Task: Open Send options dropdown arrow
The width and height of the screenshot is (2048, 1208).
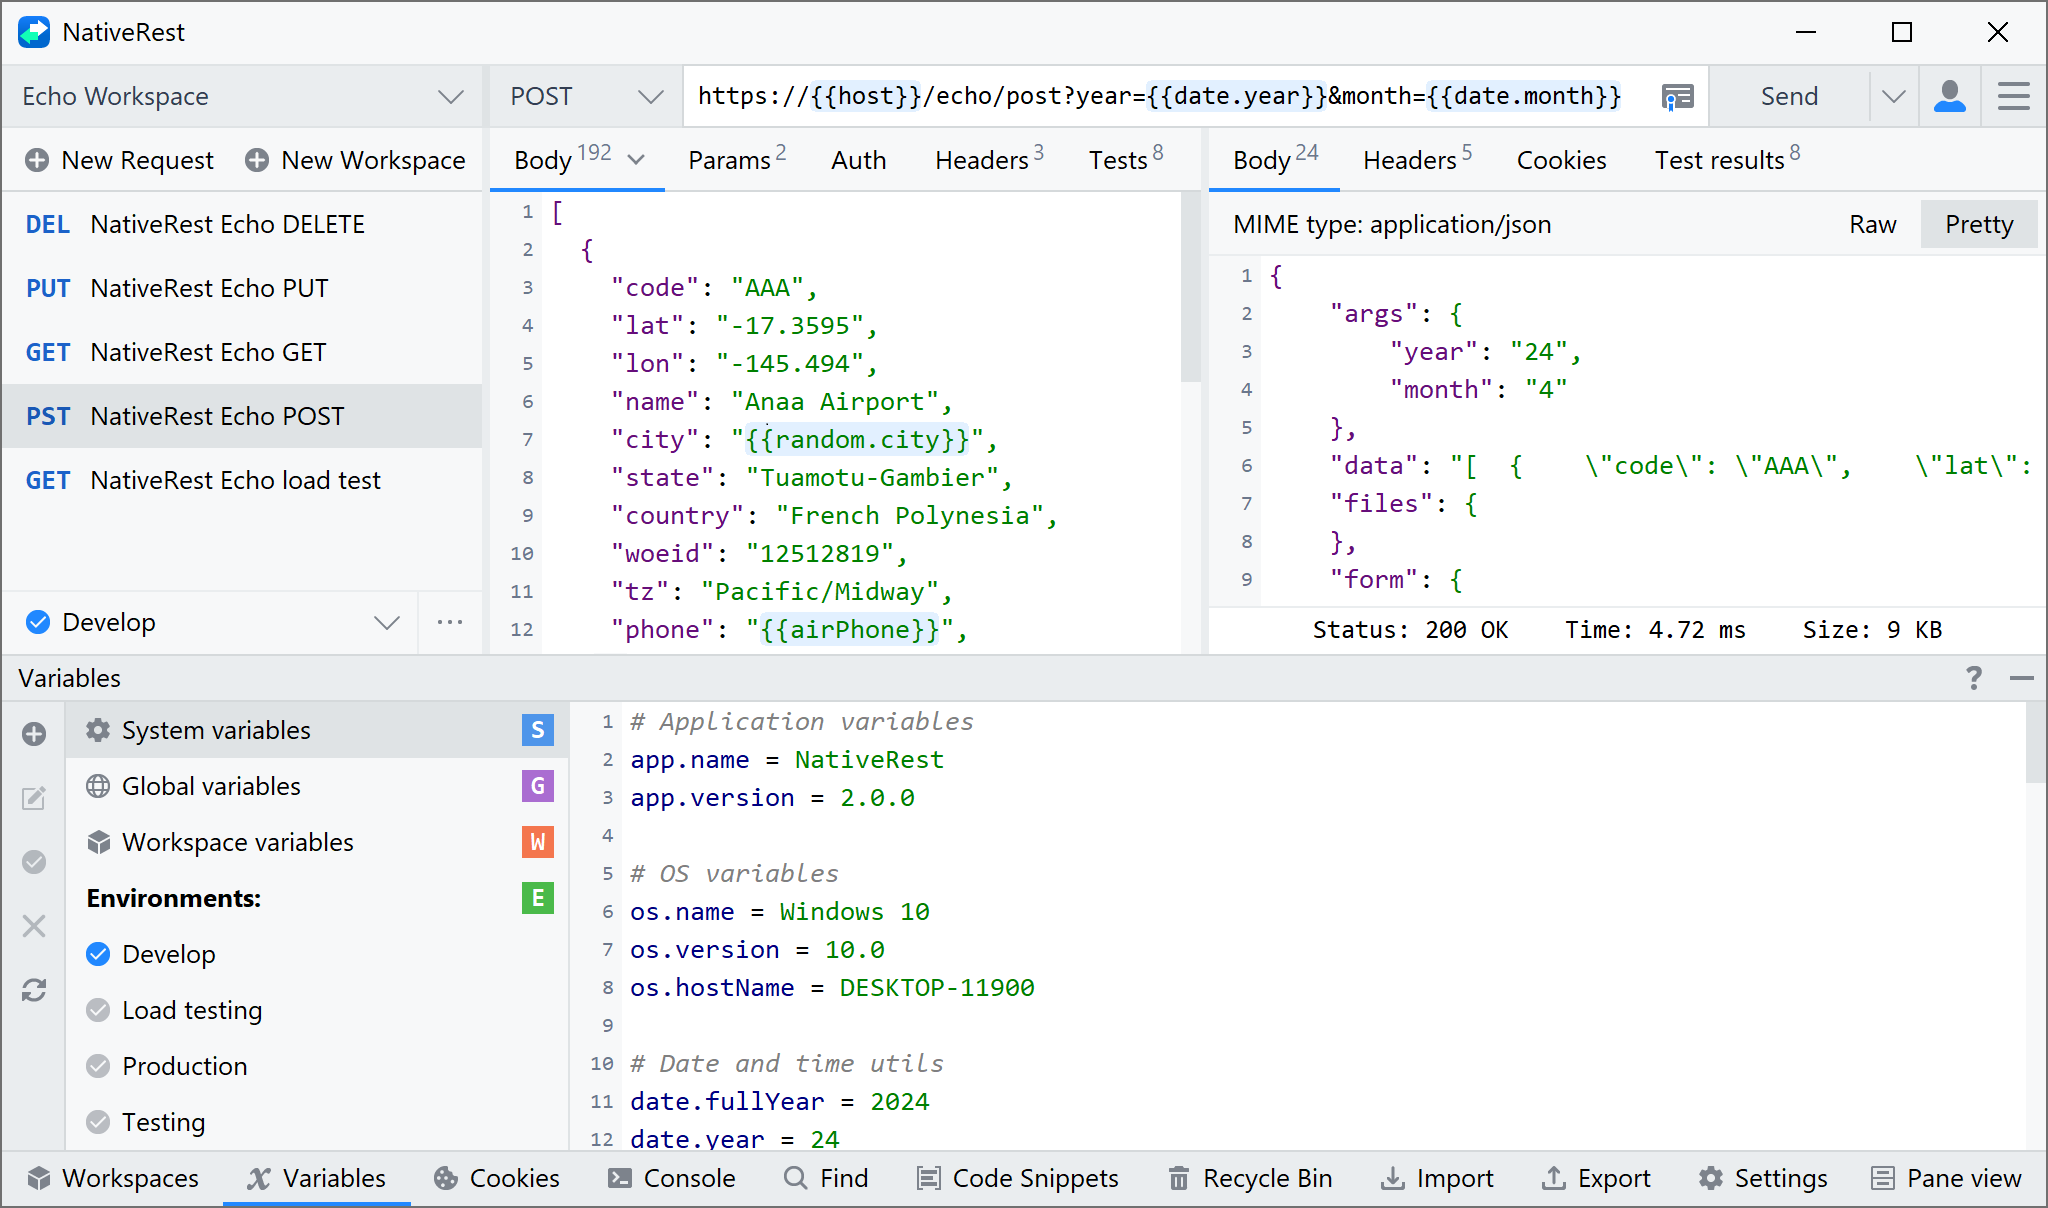Action: 1893,96
